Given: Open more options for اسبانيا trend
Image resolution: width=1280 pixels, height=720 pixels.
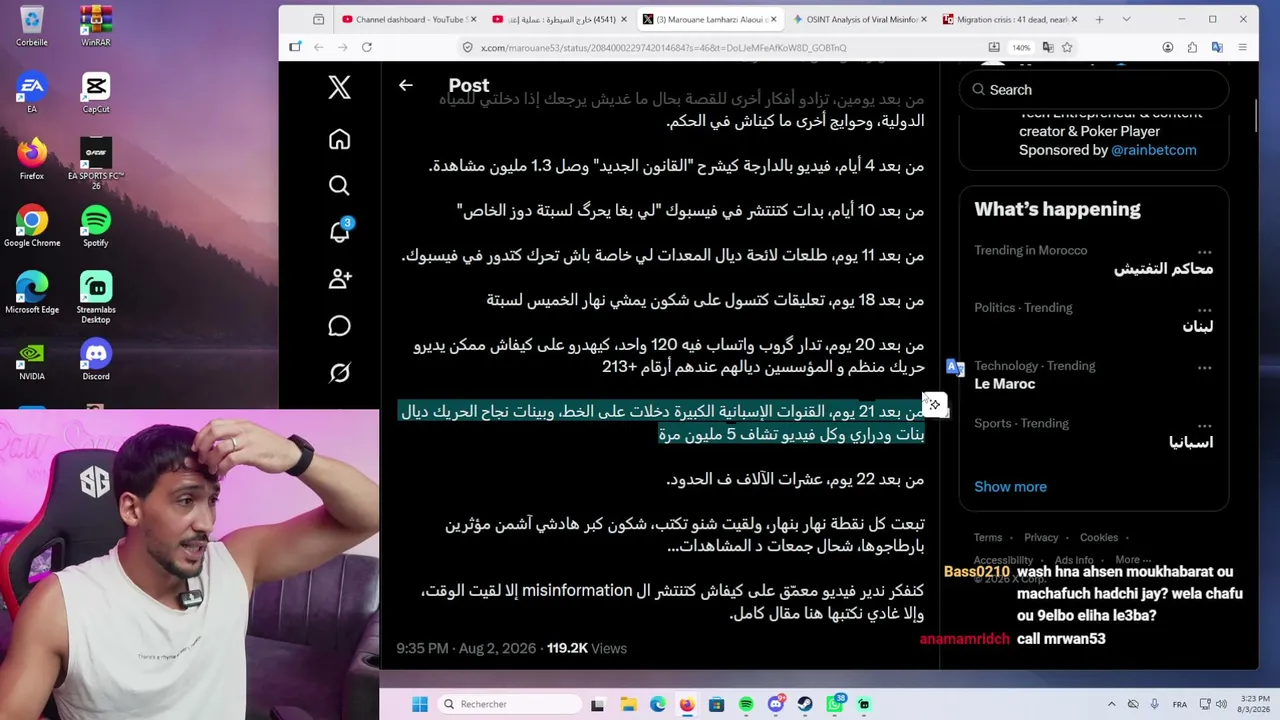Looking at the screenshot, I should click(x=1204, y=424).
